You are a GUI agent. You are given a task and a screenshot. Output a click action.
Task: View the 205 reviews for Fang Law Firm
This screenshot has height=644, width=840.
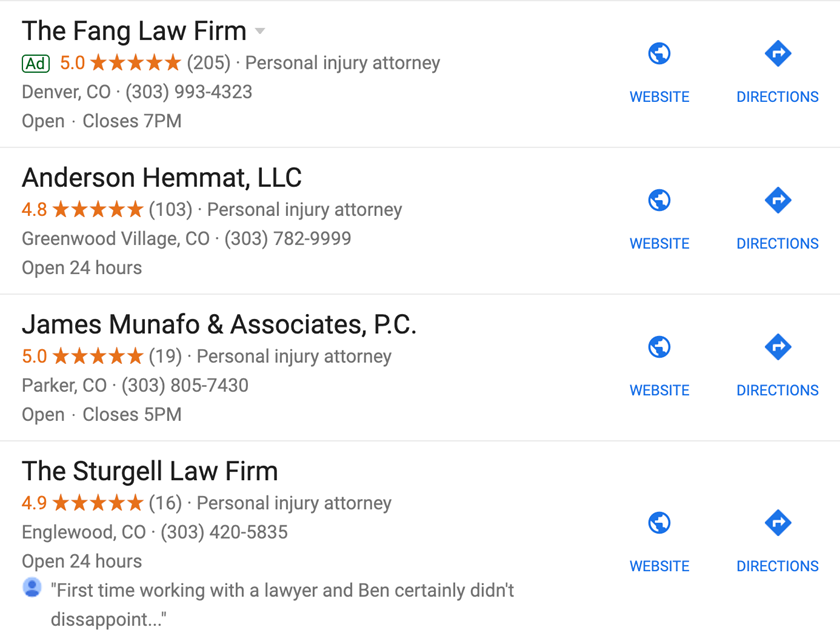(208, 63)
